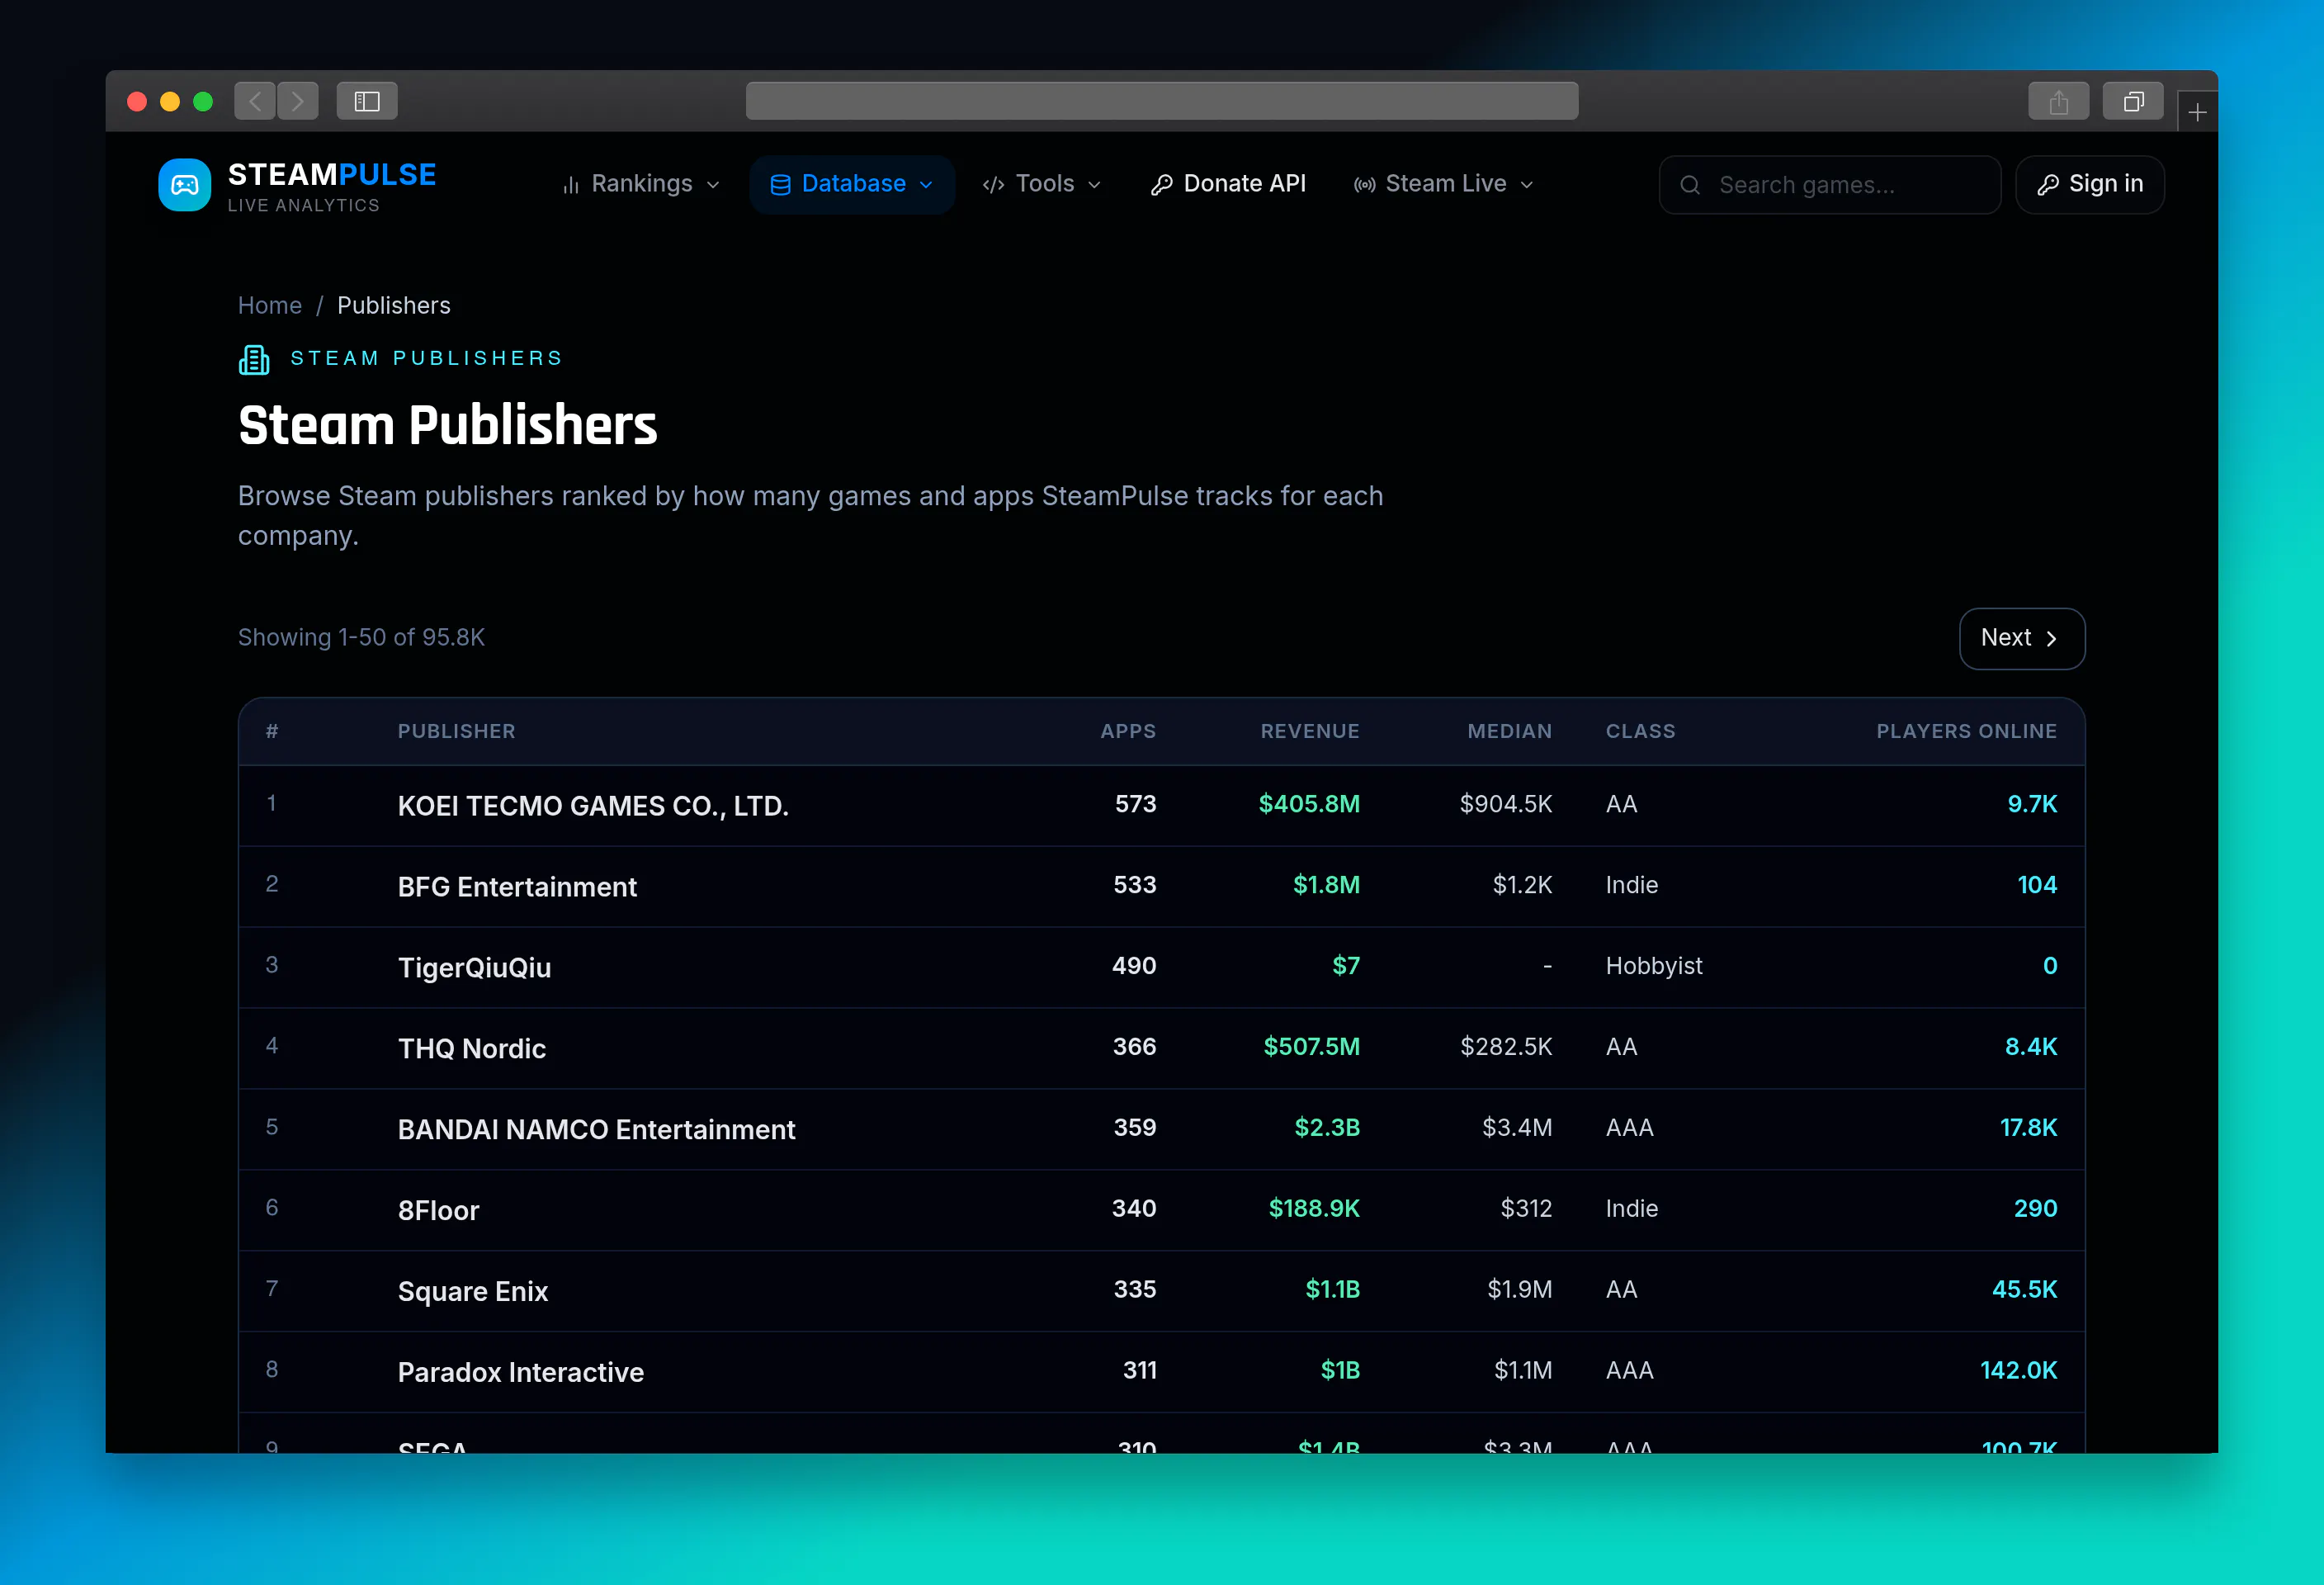
Task: Expand the Rankings dropdown chevron
Action: click(713, 185)
